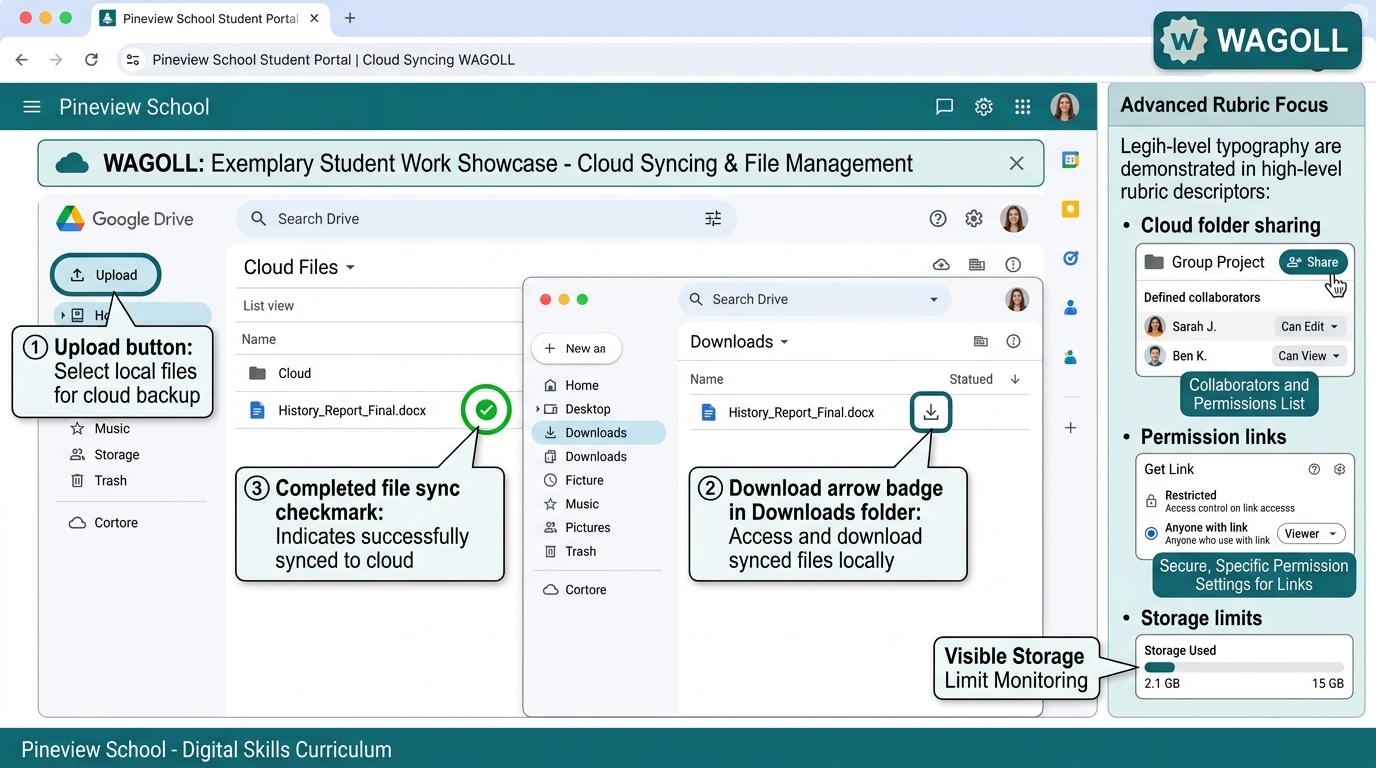Reload the browser page
Viewport: 1376px width, 768px height.
click(91, 59)
